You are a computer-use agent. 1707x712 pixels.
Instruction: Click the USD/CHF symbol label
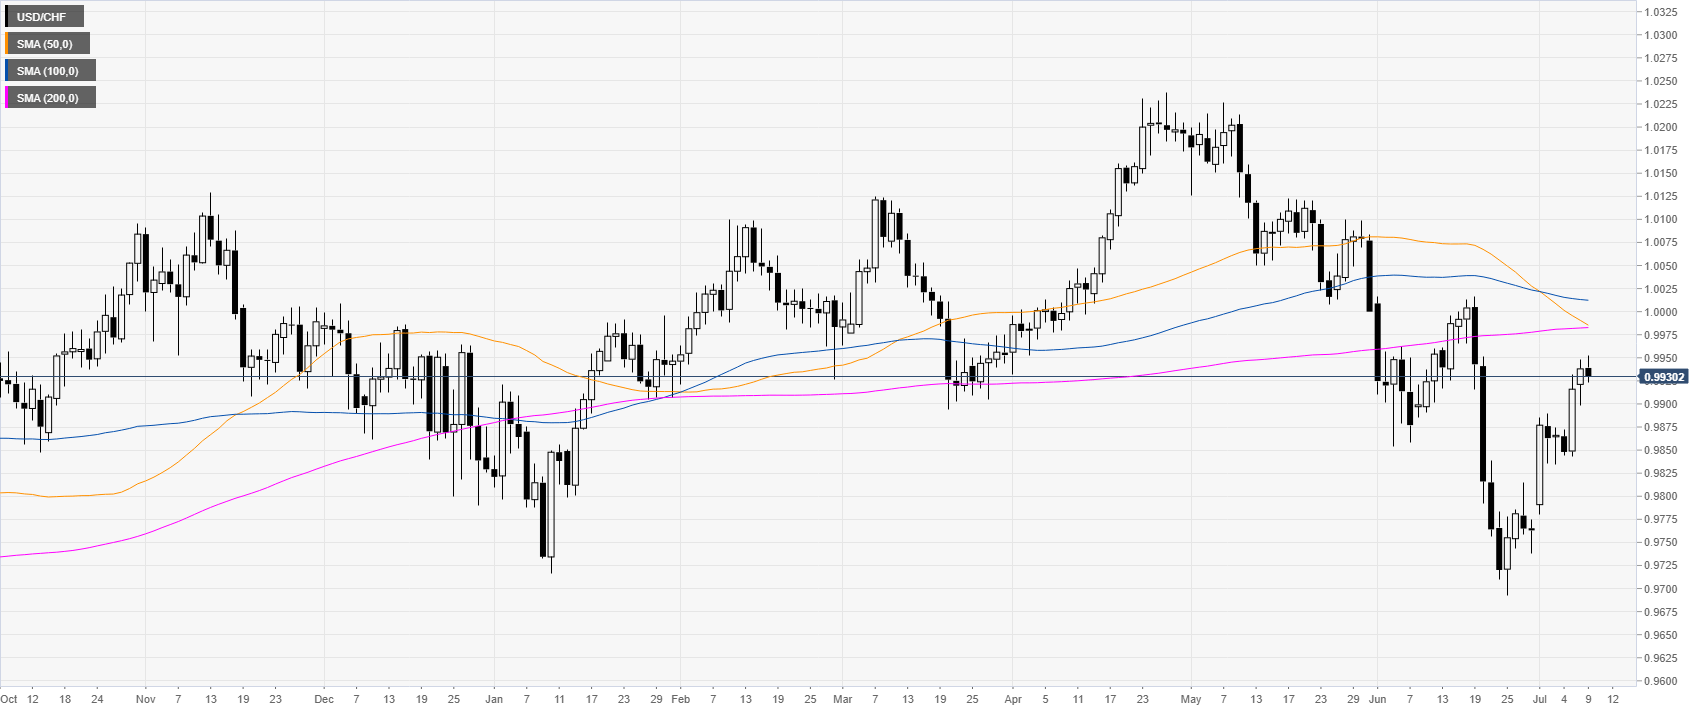(42, 17)
